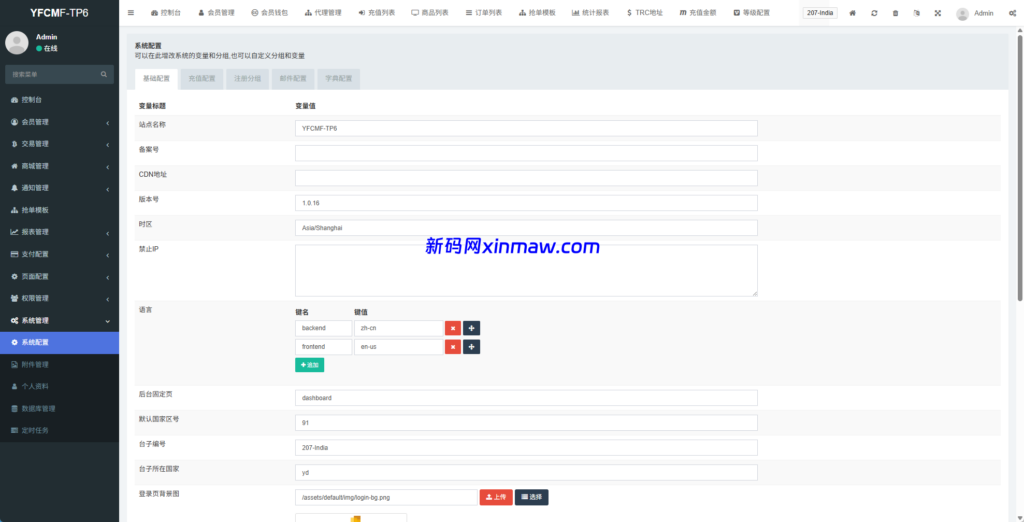Open 控制台 in top navigation
The image size is (1024, 522).
tap(166, 13)
